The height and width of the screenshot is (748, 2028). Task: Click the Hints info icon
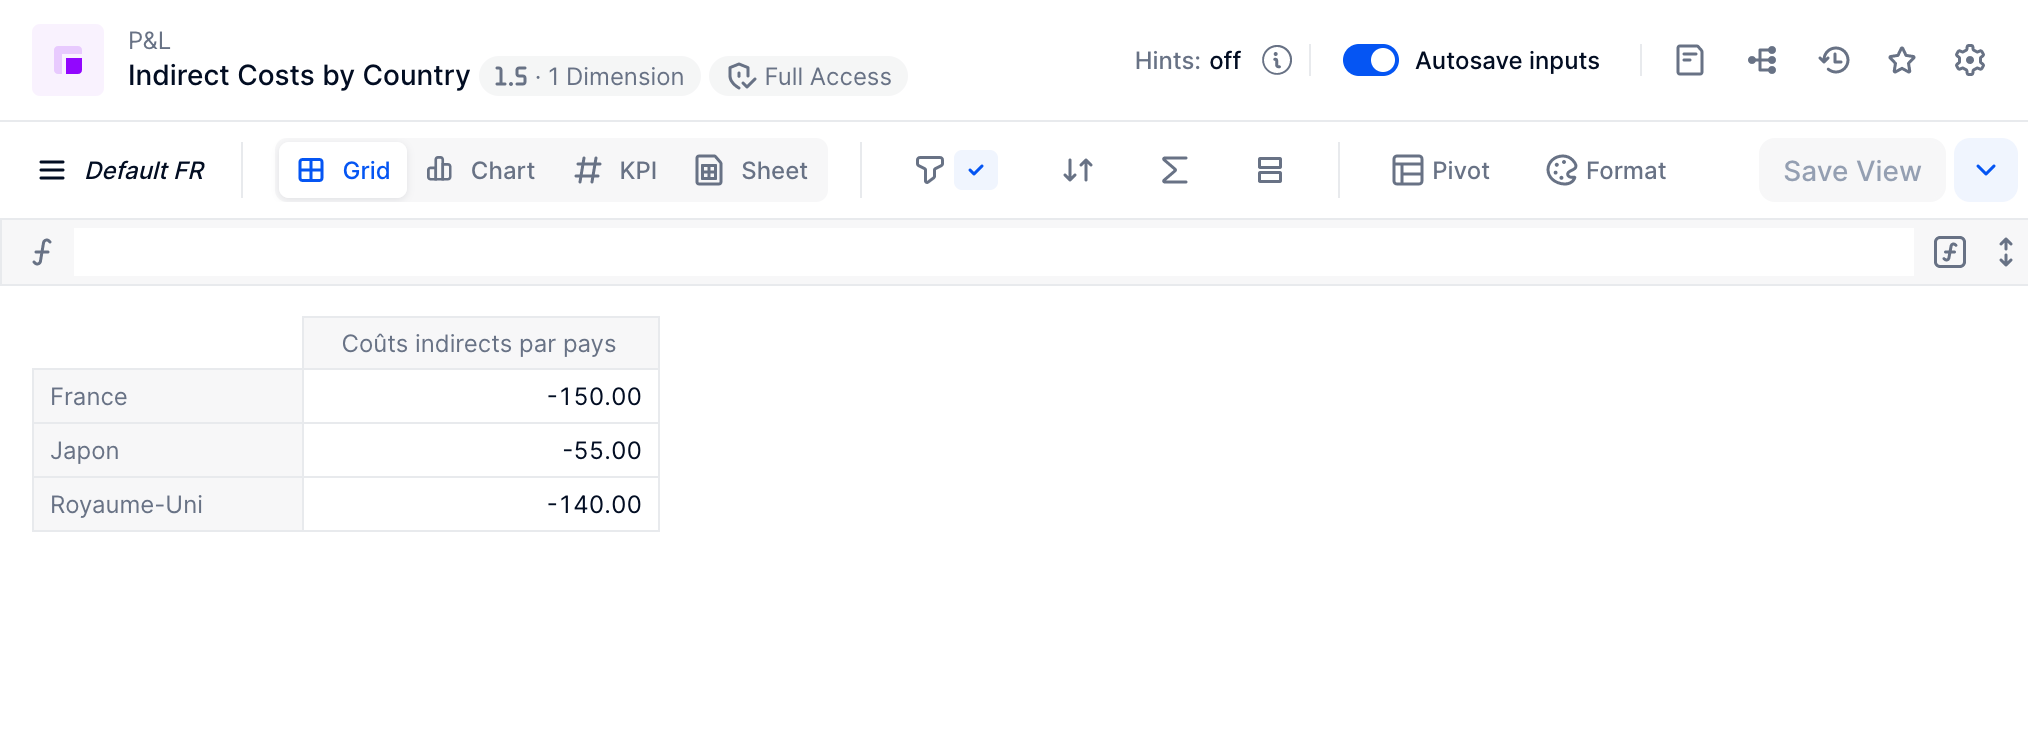(1277, 60)
